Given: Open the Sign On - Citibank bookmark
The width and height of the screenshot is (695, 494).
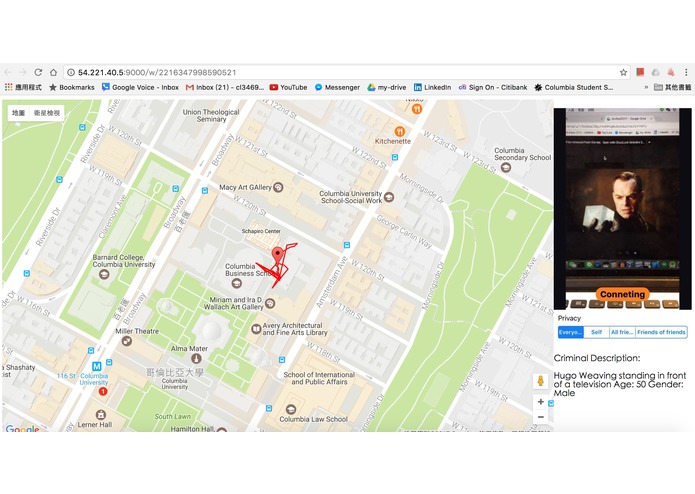Looking at the screenshot, I should click(x=493, y=87).
